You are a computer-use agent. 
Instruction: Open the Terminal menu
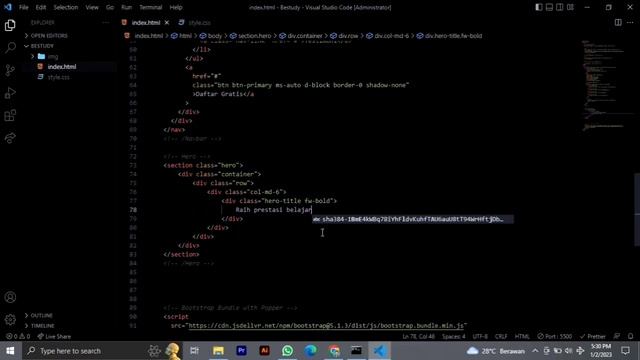click(151, 7)
